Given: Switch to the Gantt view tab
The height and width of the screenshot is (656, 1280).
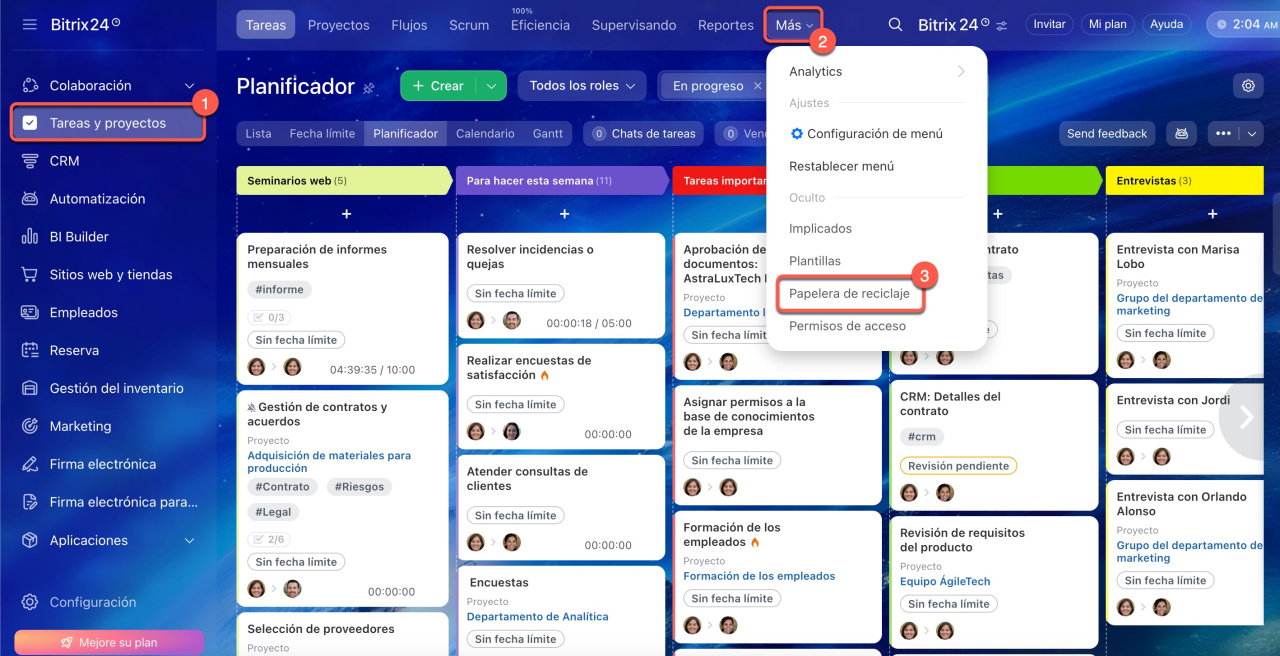Looking at the screenshot, I should click(547, 133).
